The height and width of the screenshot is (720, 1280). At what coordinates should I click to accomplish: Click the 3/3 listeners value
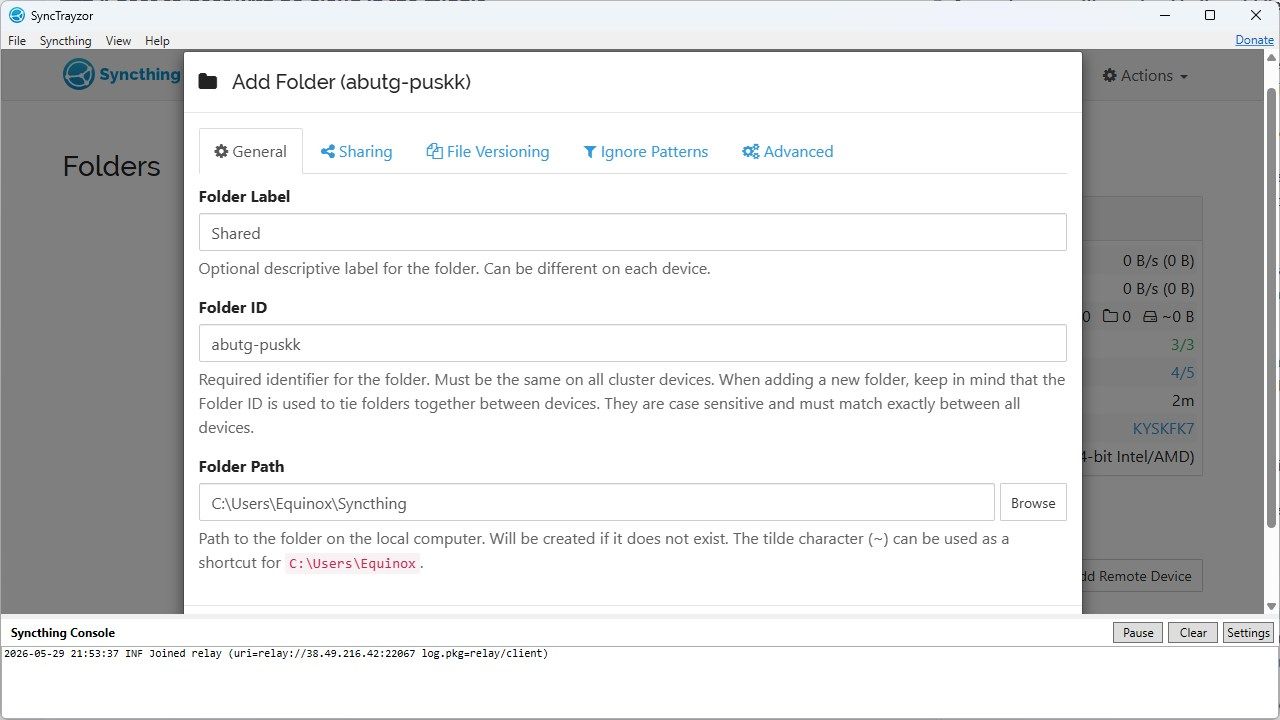point(1183,345)
